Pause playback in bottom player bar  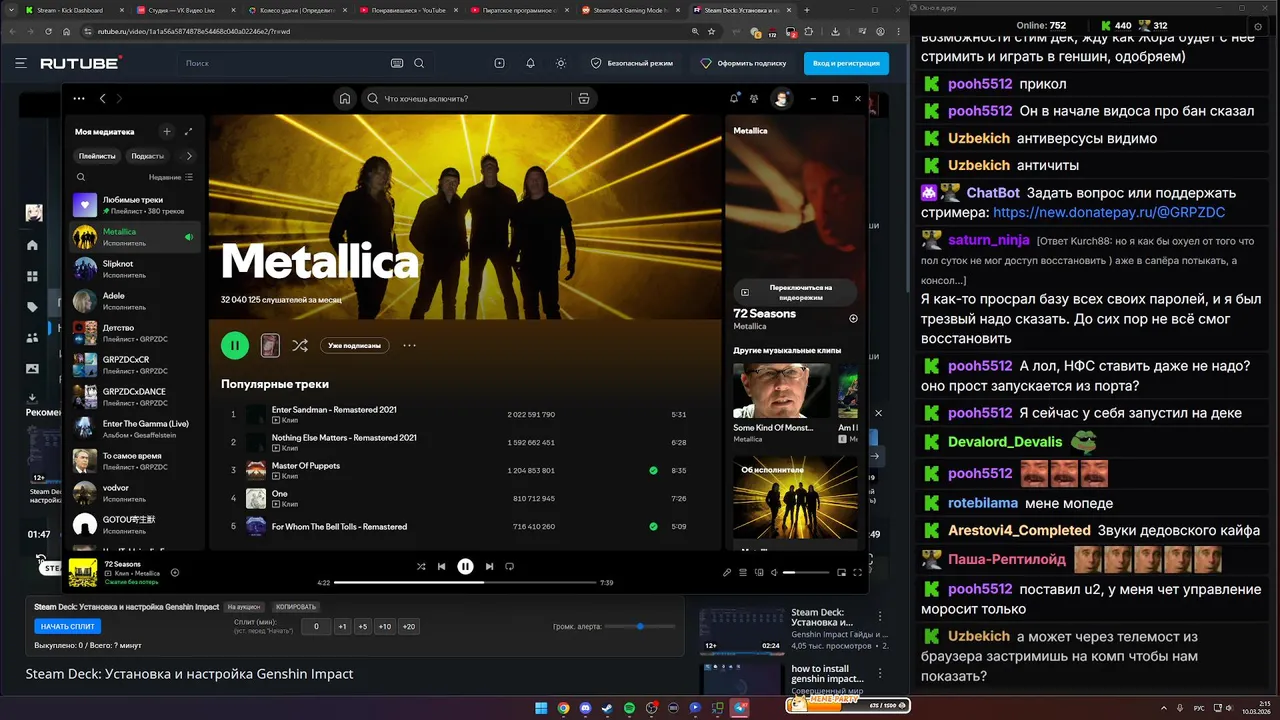(x=465, y=566)
